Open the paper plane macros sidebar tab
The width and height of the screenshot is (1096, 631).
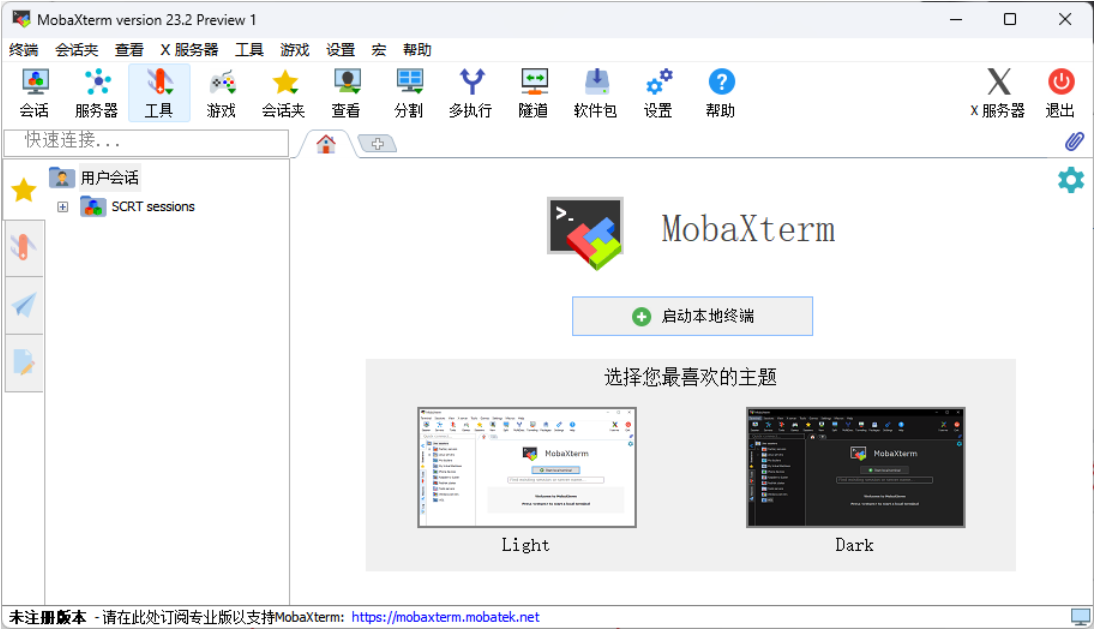(x=24, y=305)
